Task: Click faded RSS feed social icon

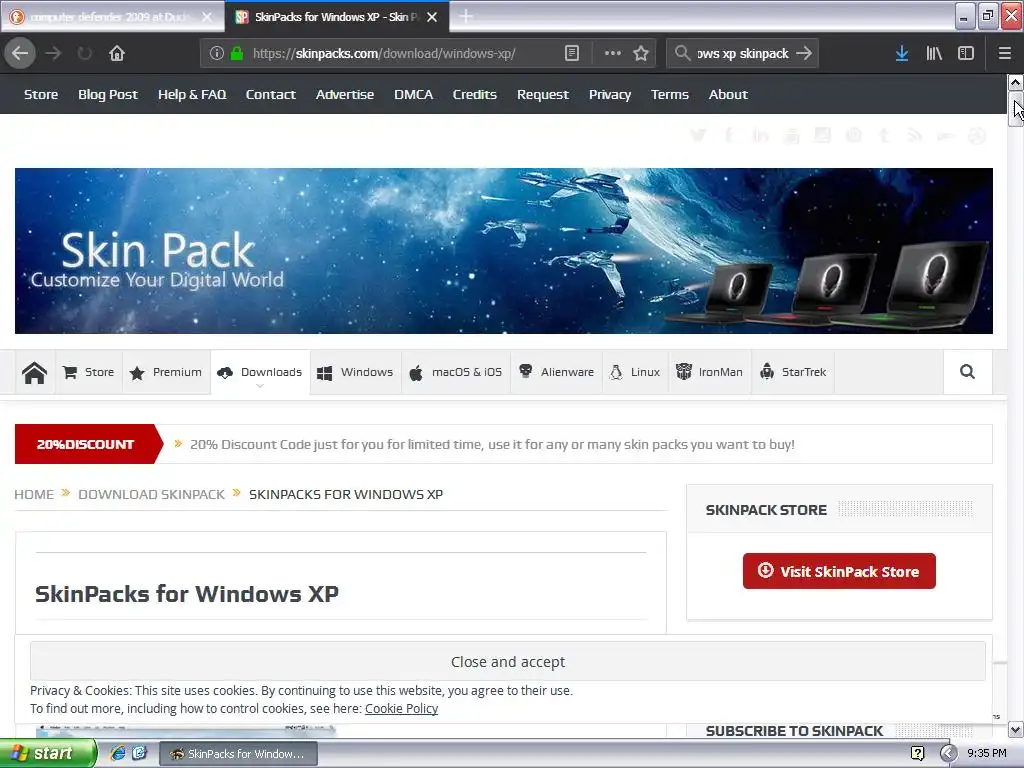Action: [x=914, y=135]
